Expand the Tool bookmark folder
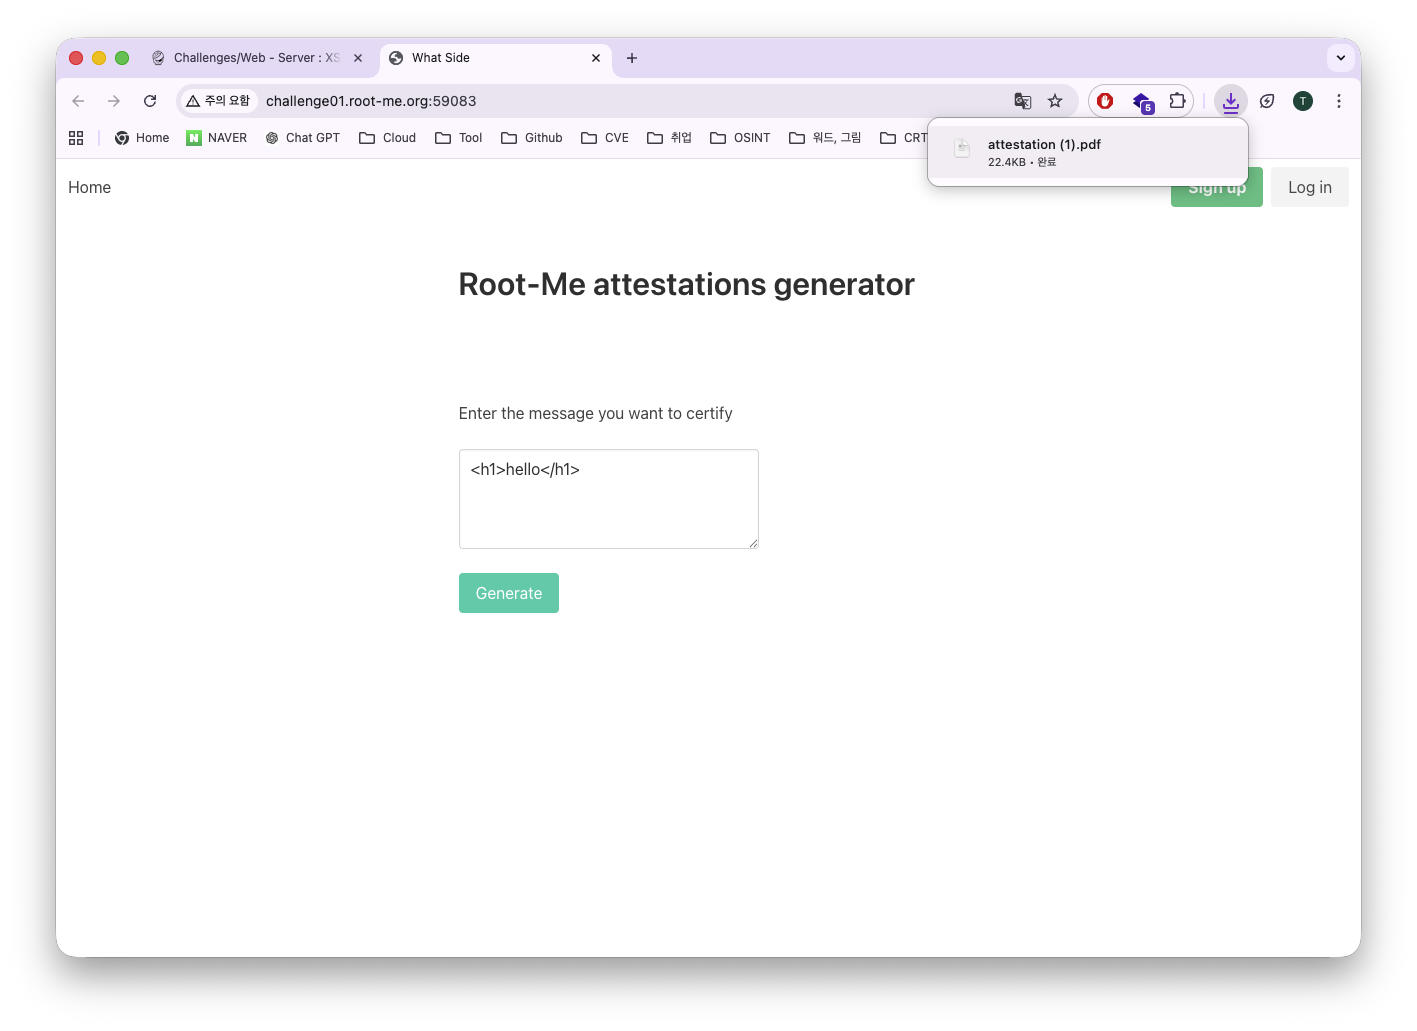The height and width of the screenshot is (1031, 1417). 459,138
